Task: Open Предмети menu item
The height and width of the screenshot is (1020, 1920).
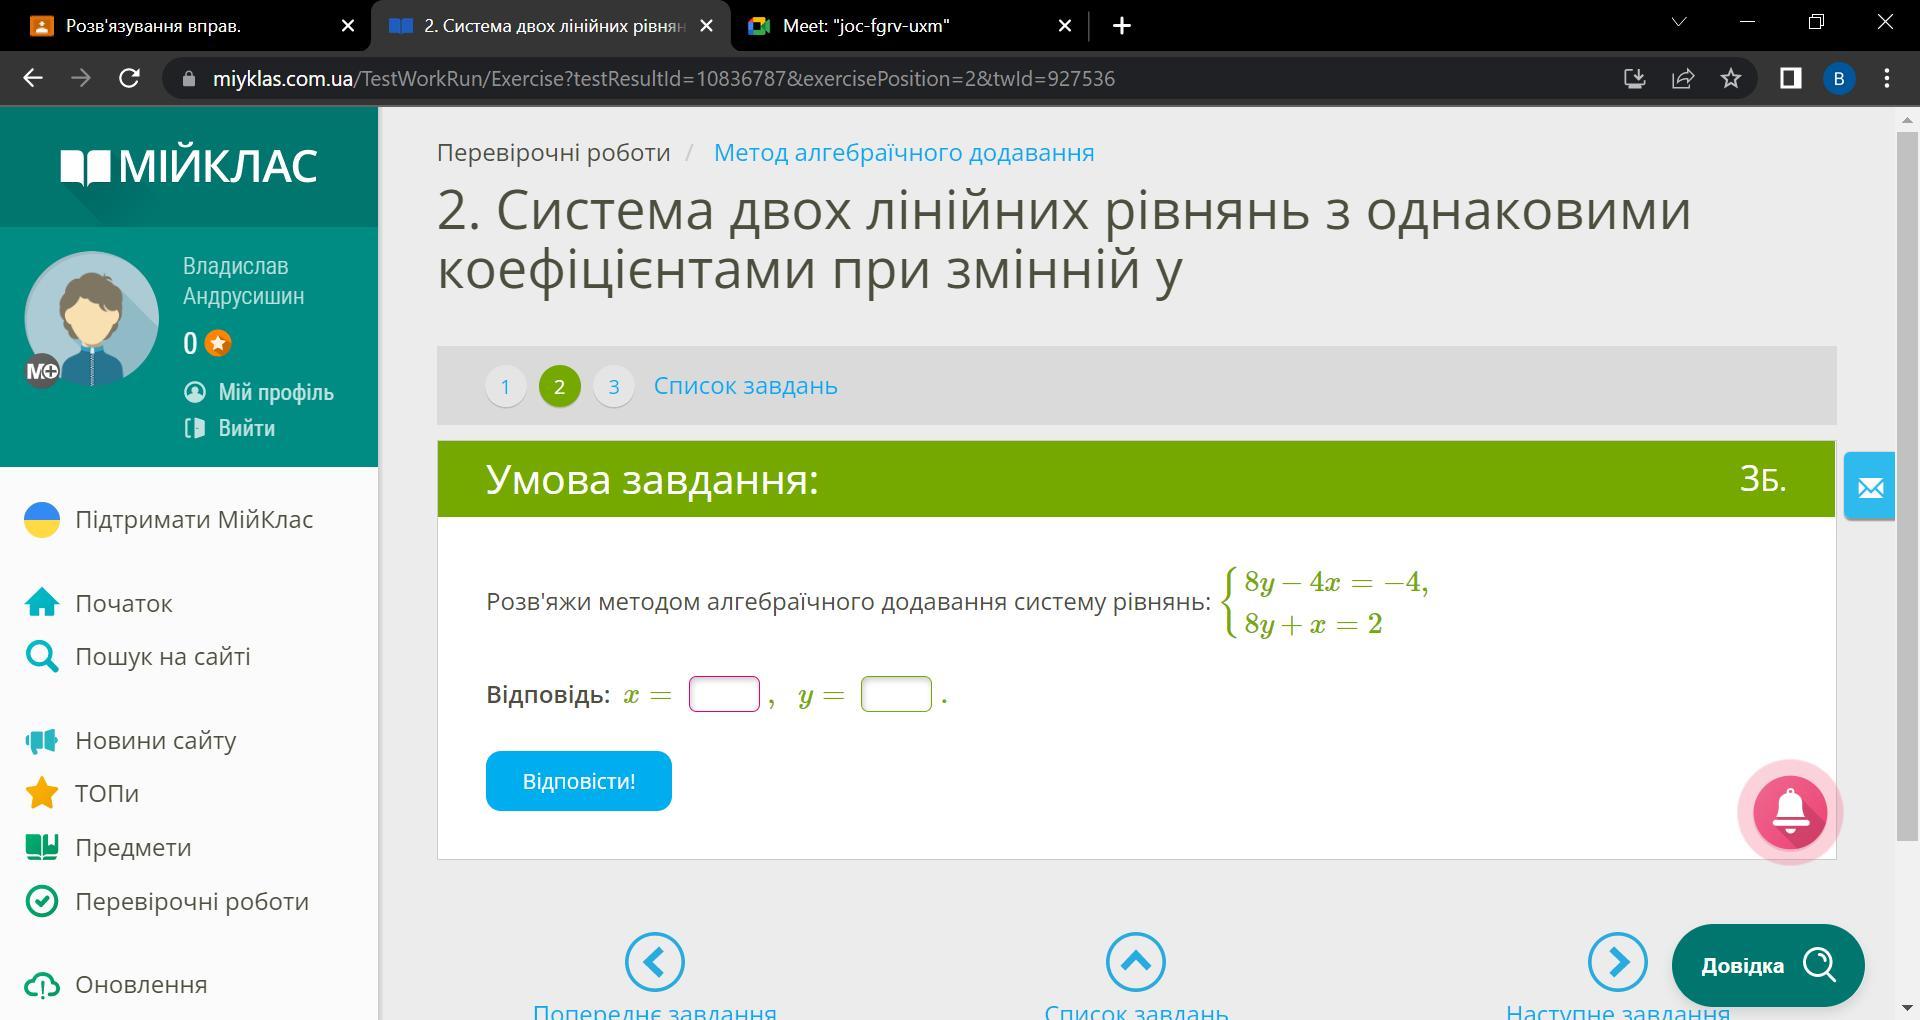Action: click(133, 848)
